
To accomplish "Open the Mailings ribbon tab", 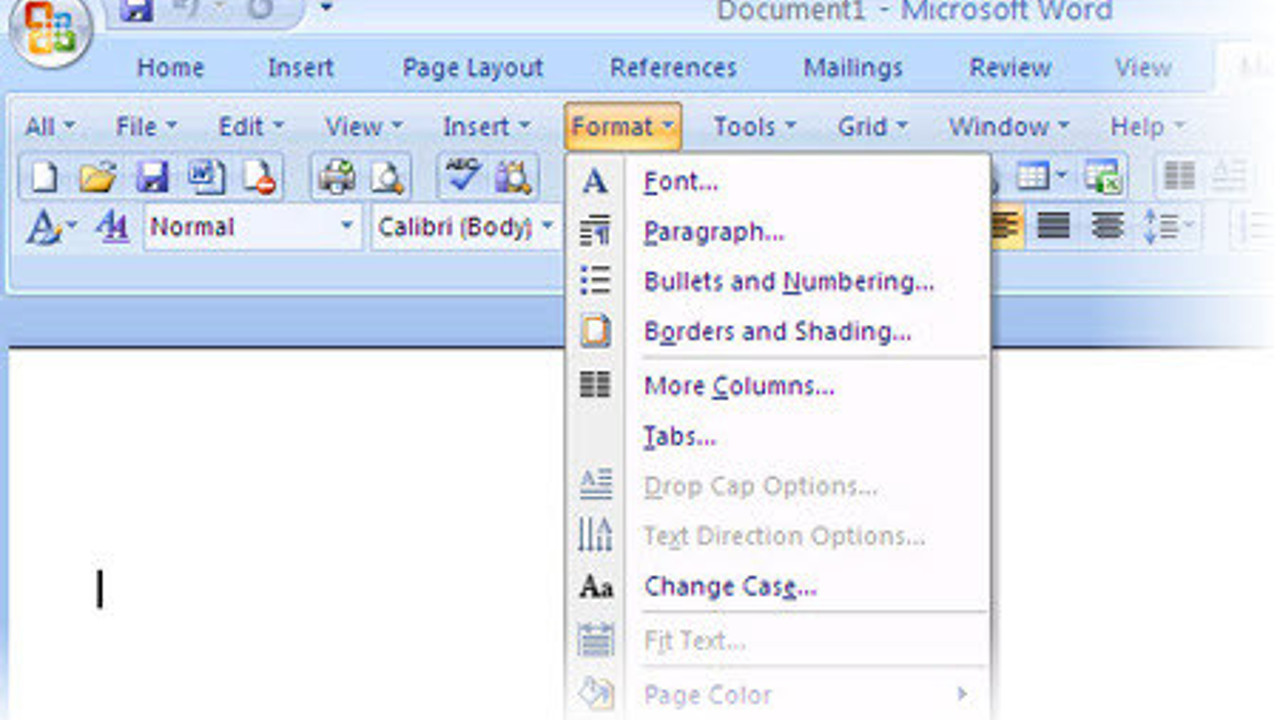I will (x=853, y=68).
